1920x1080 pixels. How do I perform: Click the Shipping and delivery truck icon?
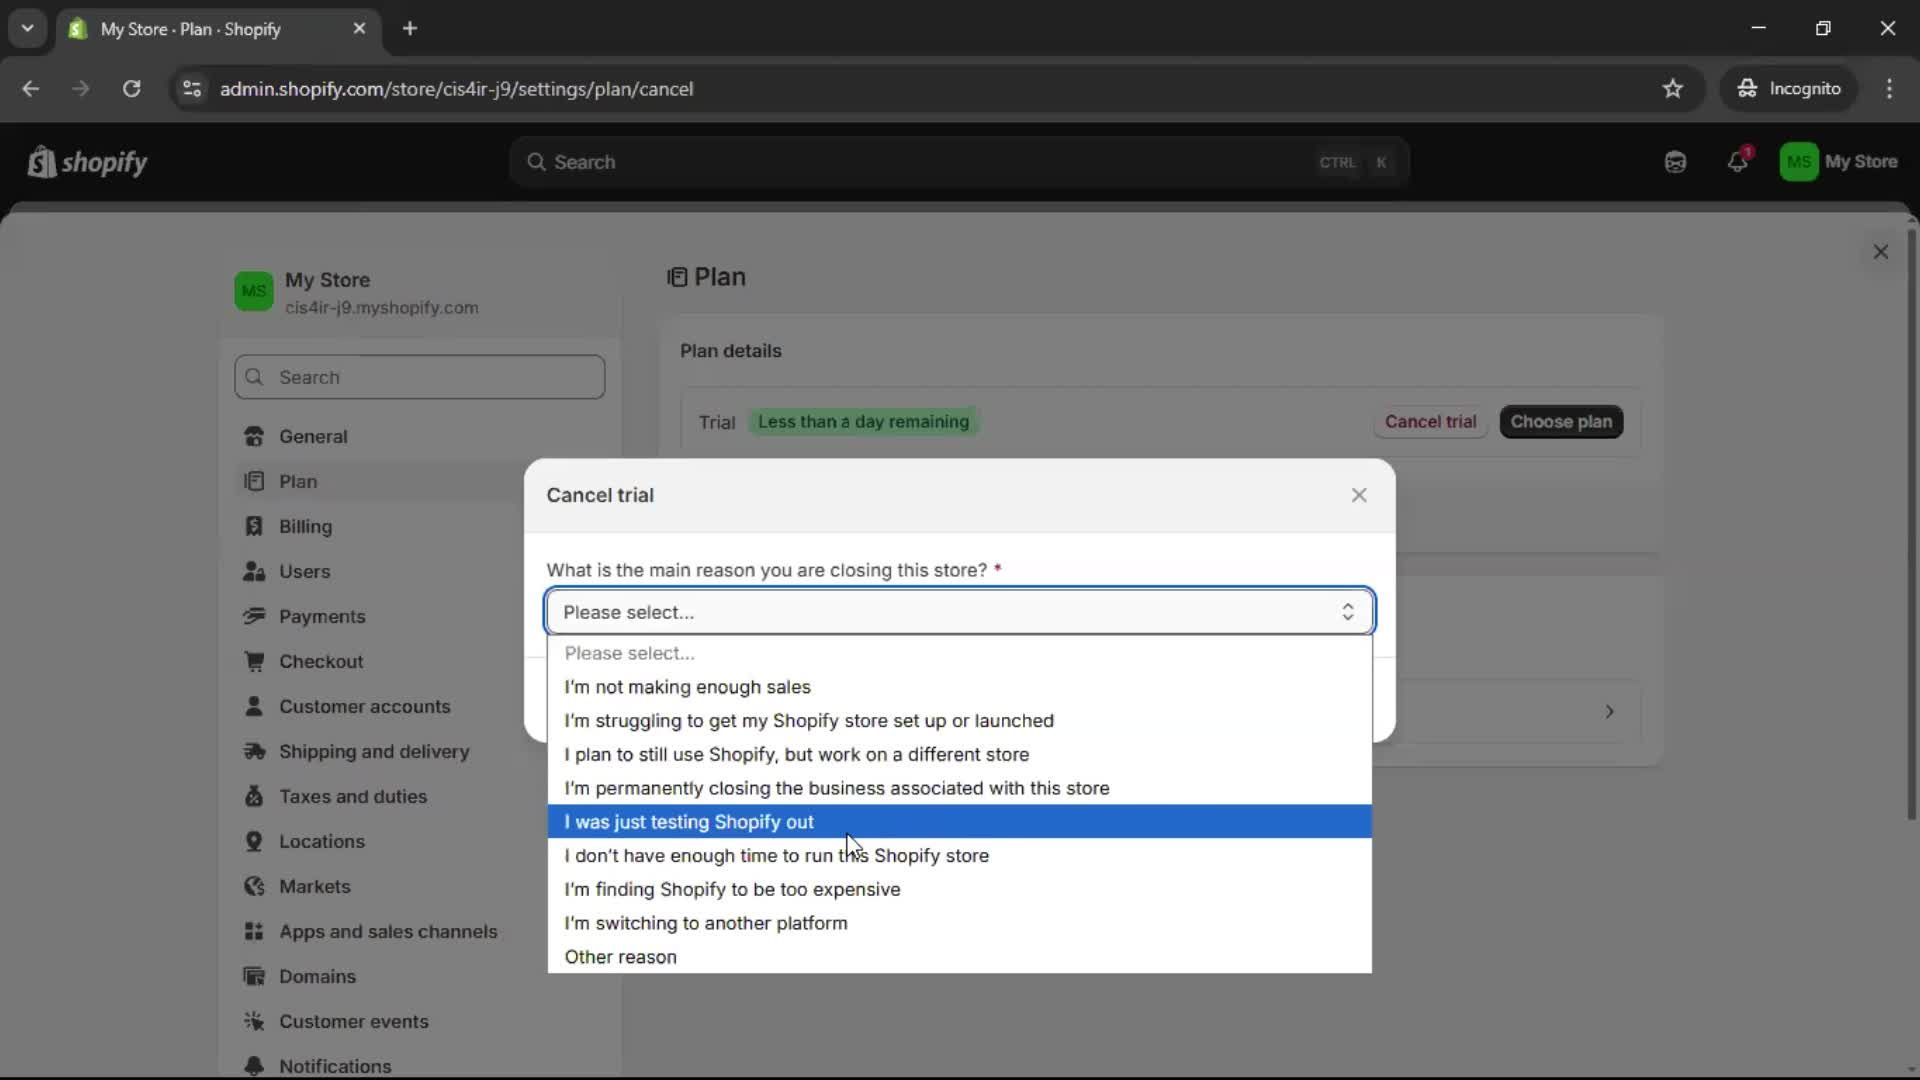click(254, 752)
